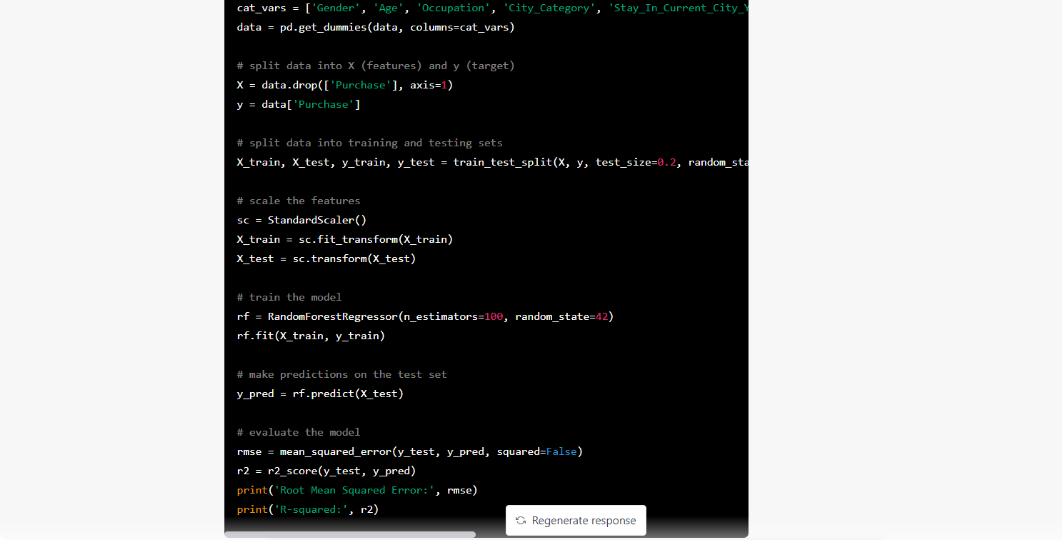Click the print 'Root Mean Squared Error:' line
1062x540 pixels.
click(358, 491)
